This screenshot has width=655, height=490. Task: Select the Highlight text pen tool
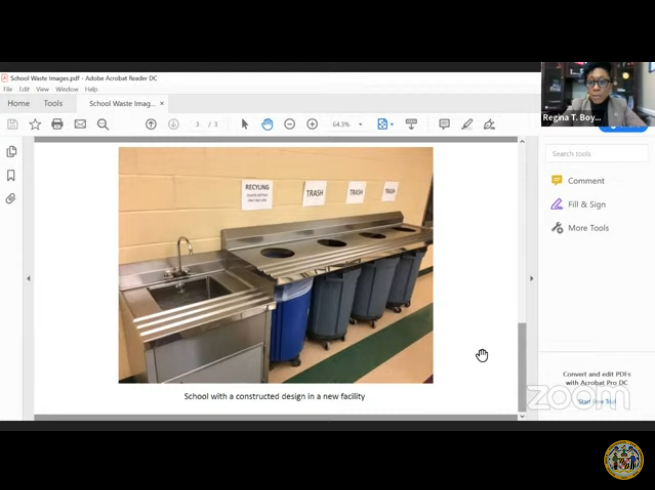[467, 124]
